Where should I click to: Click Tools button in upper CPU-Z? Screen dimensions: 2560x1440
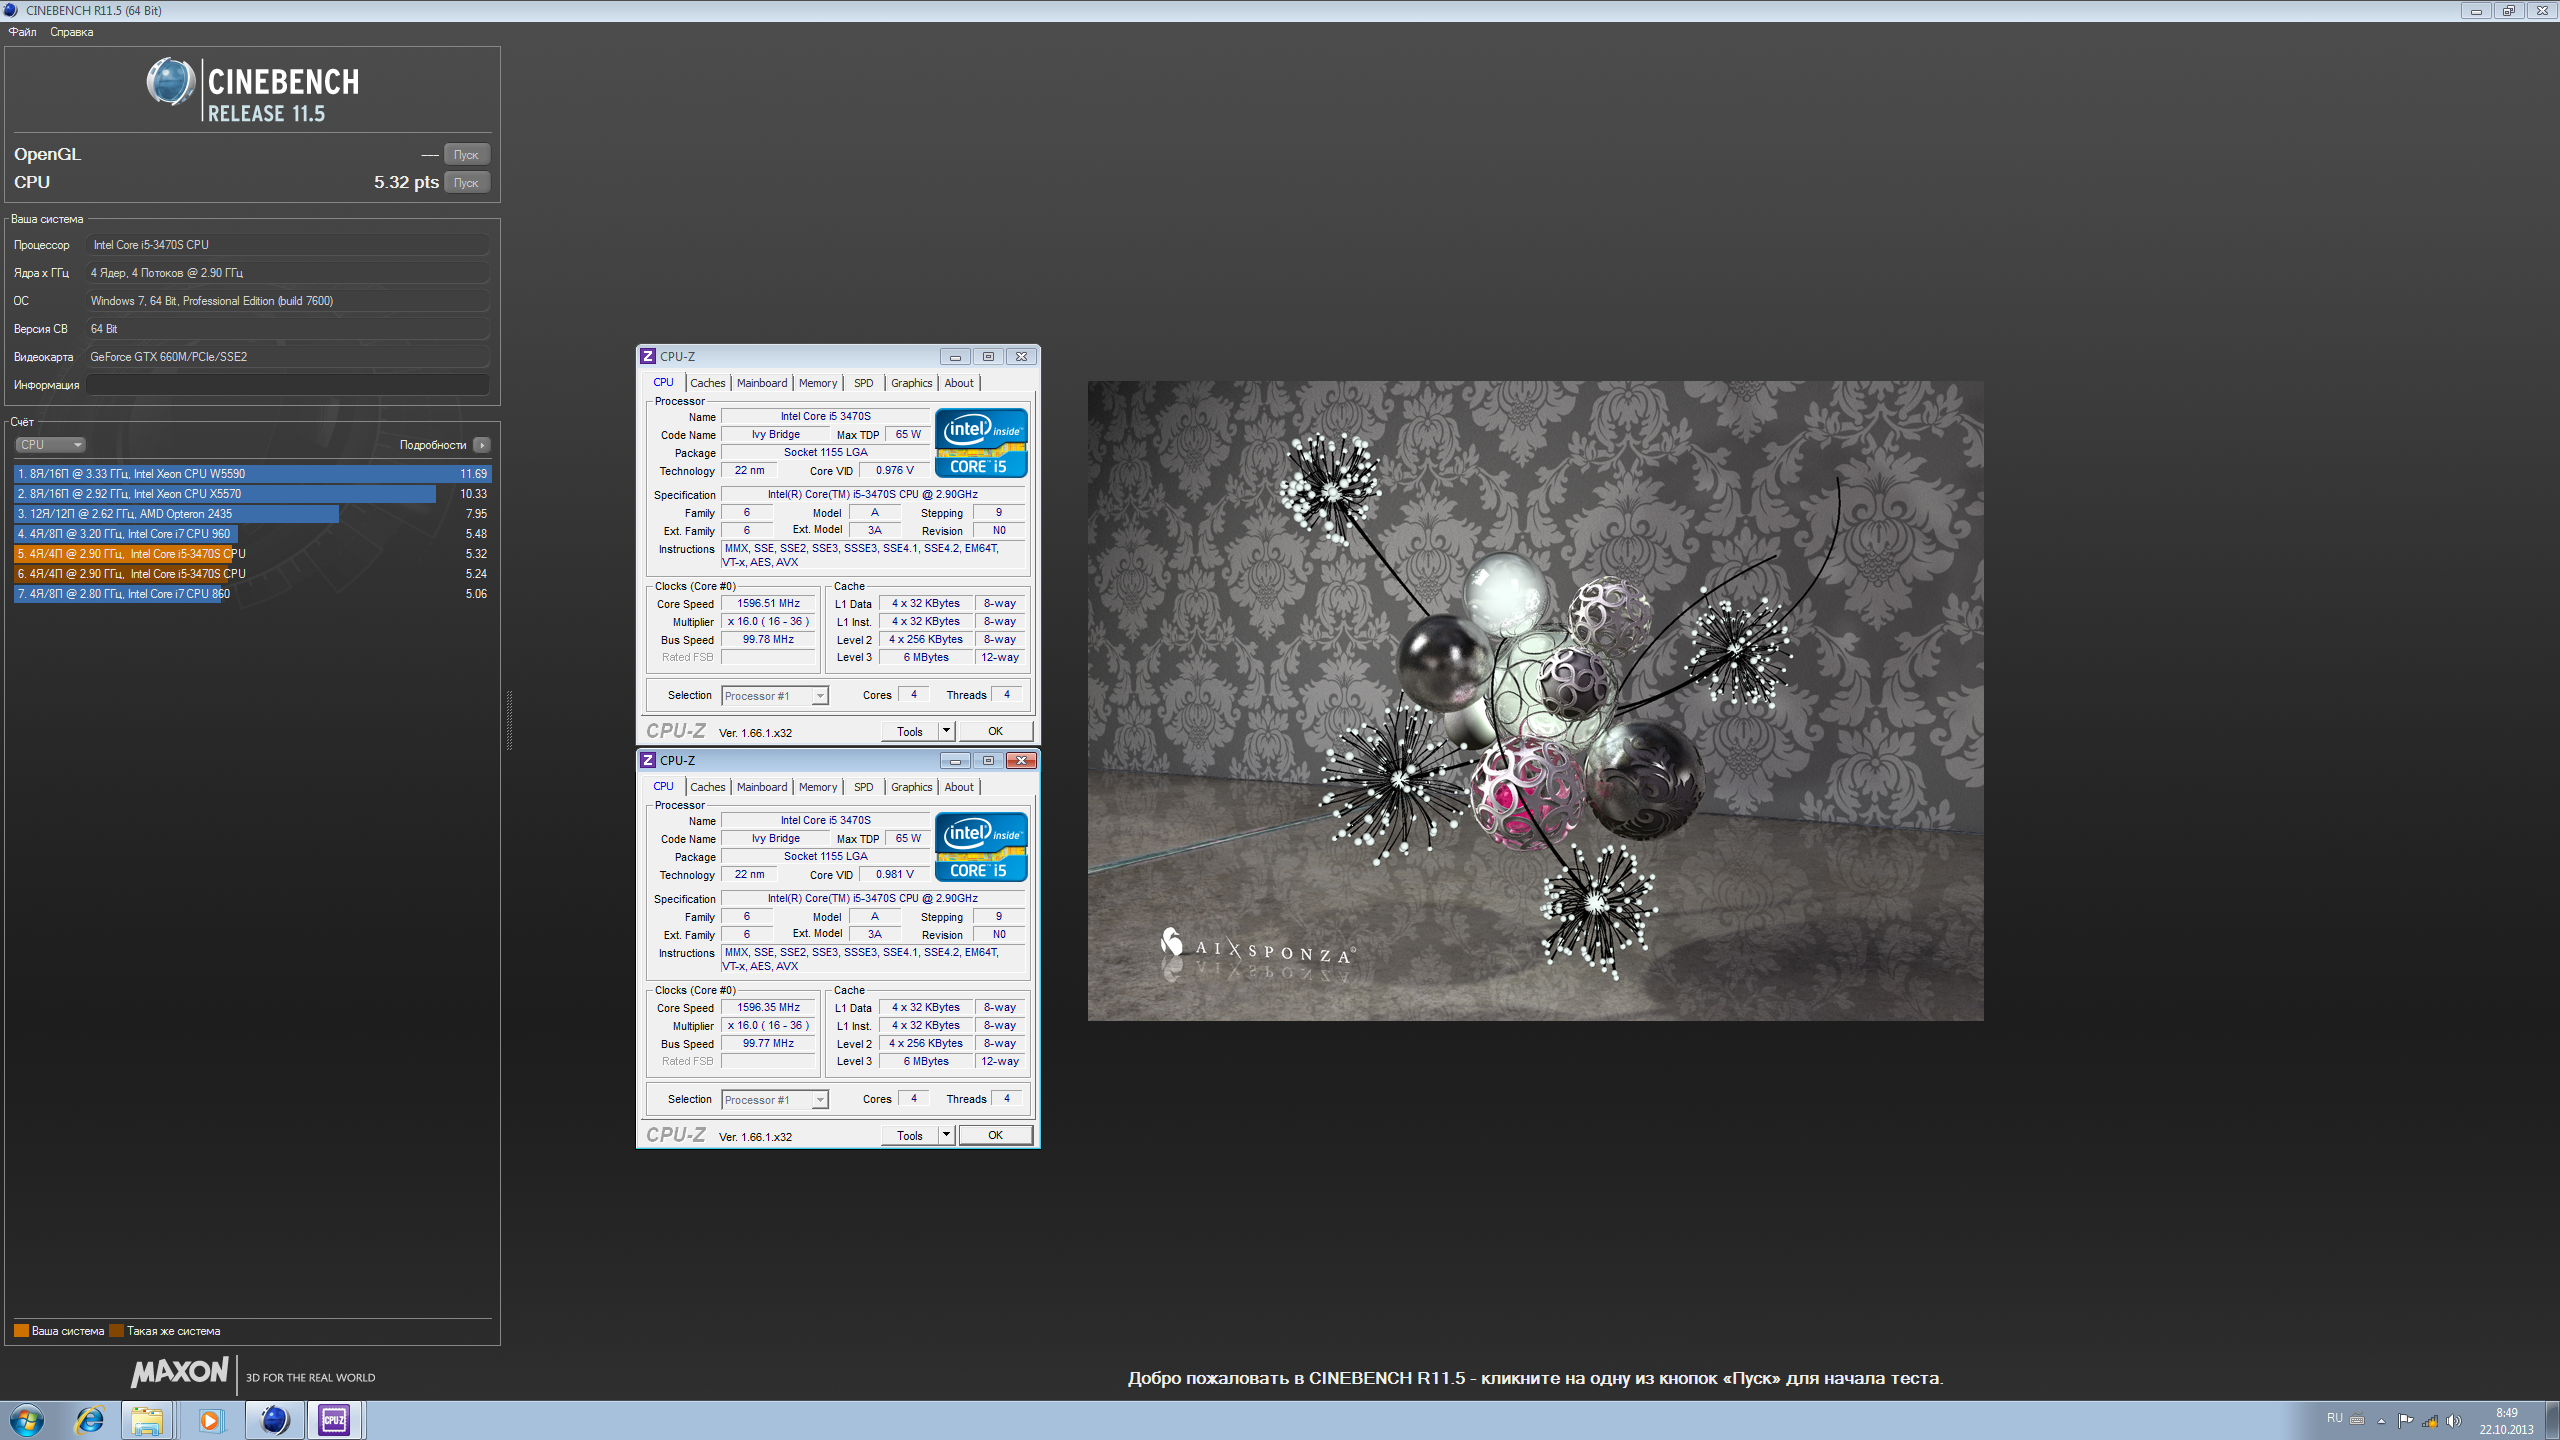910,732
